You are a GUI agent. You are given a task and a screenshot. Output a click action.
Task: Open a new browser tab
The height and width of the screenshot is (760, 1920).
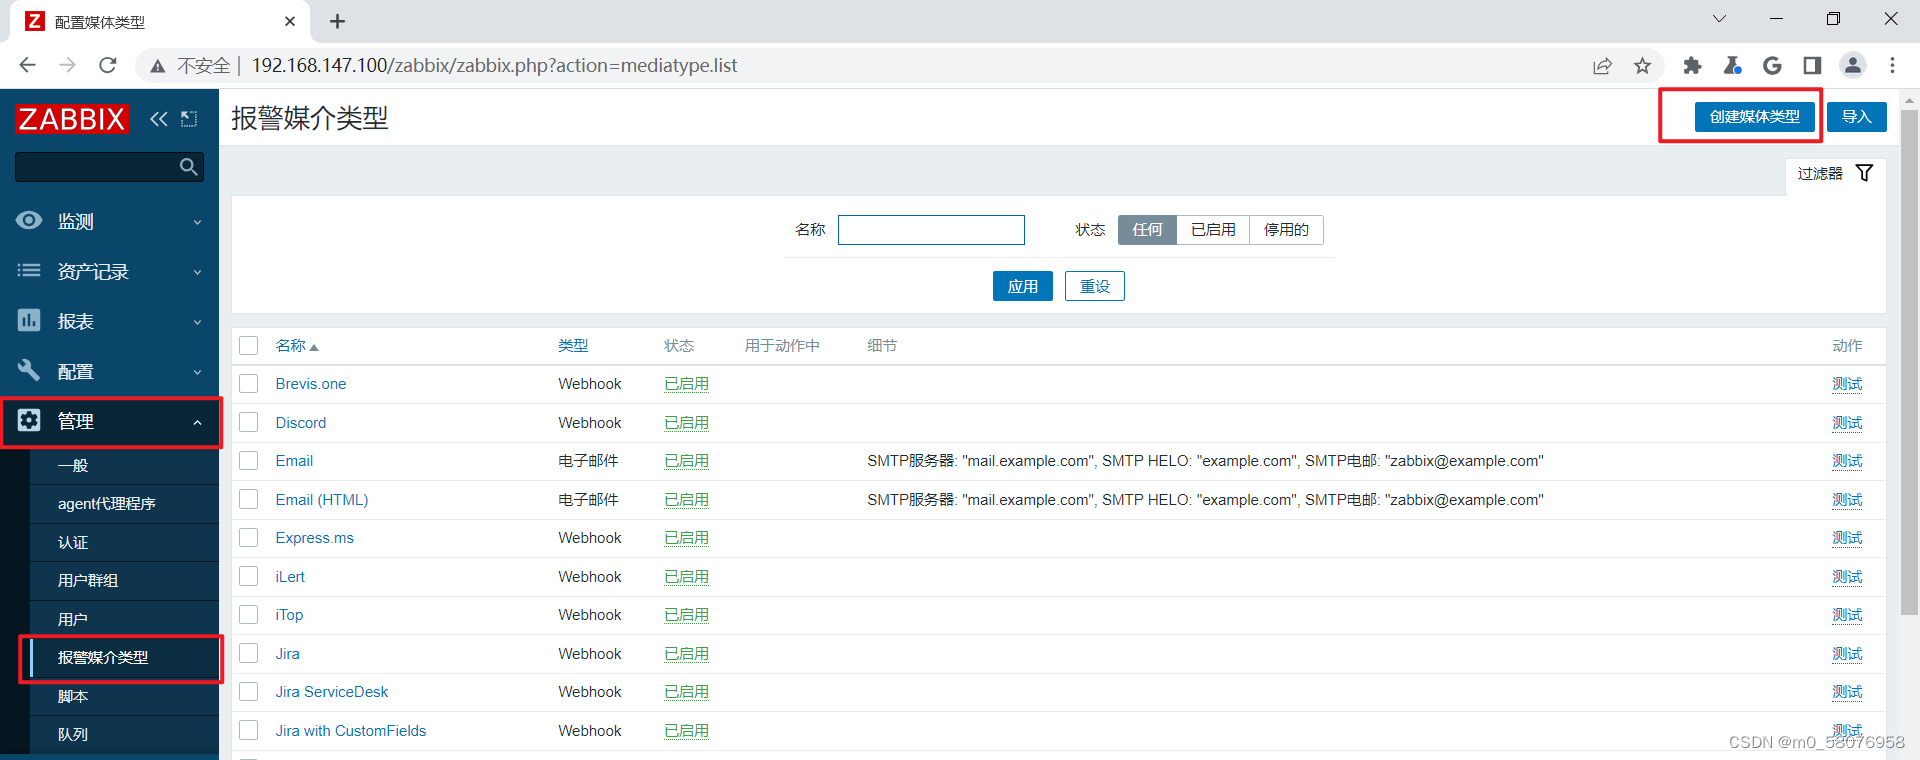(x=337, y=21)
